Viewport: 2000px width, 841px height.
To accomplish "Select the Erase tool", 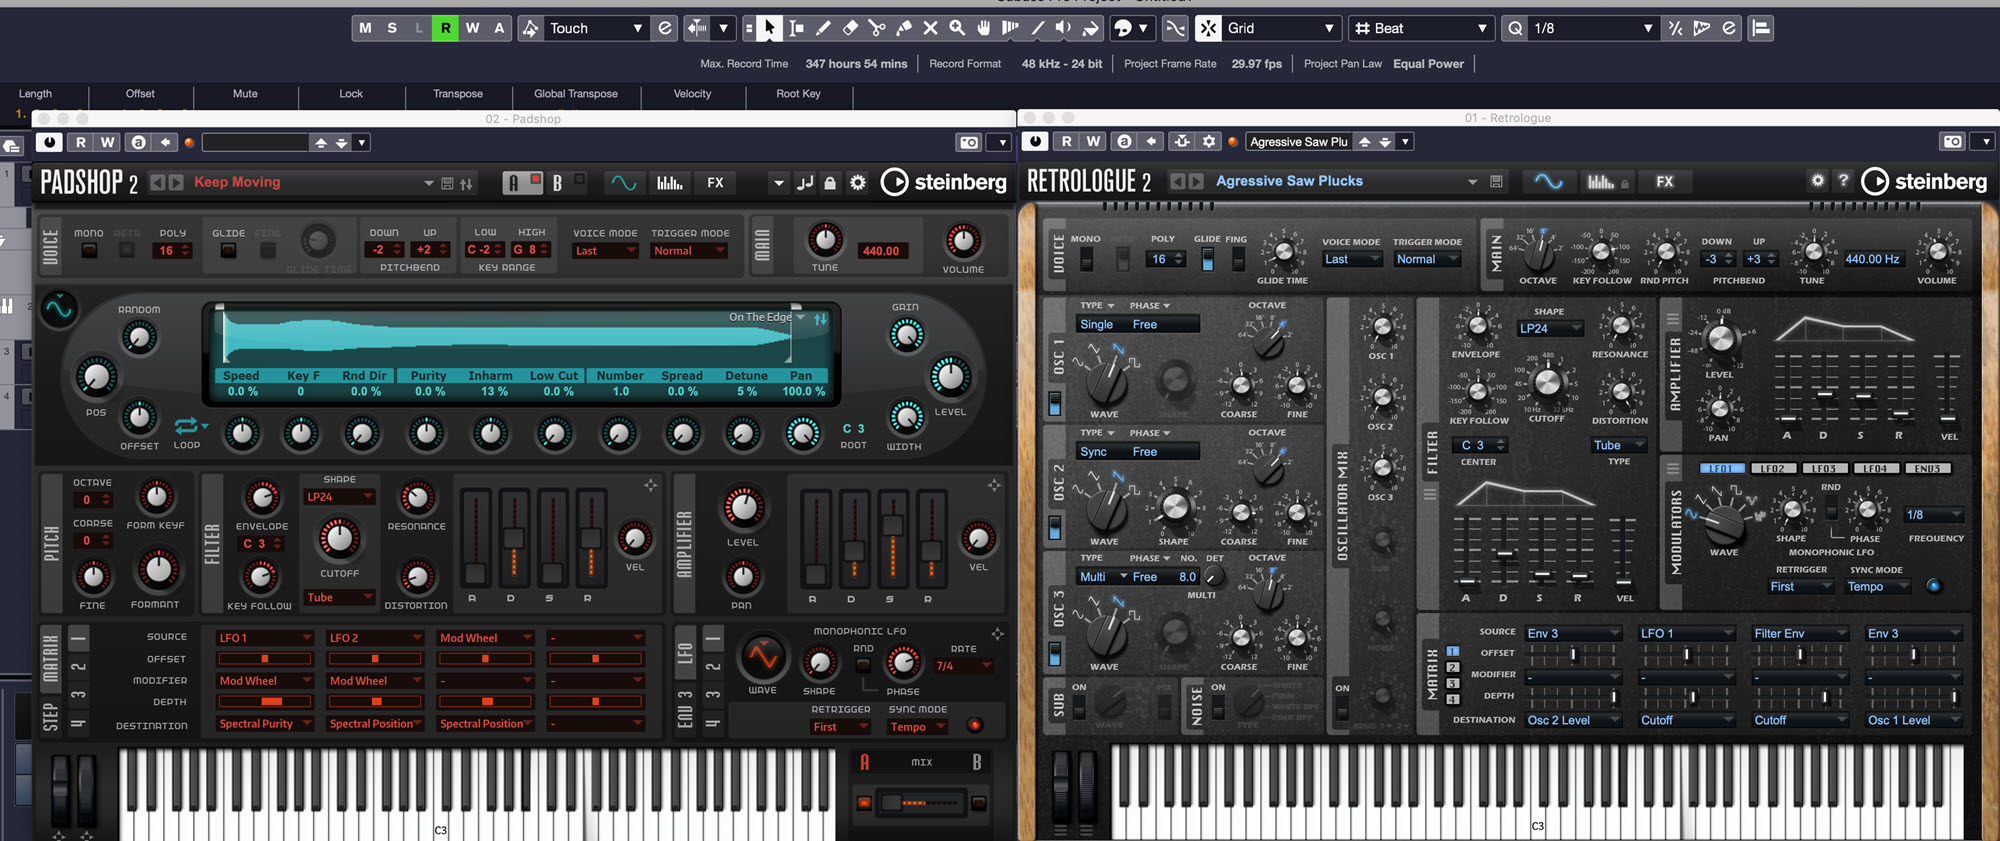I will [x=850, y=28].
